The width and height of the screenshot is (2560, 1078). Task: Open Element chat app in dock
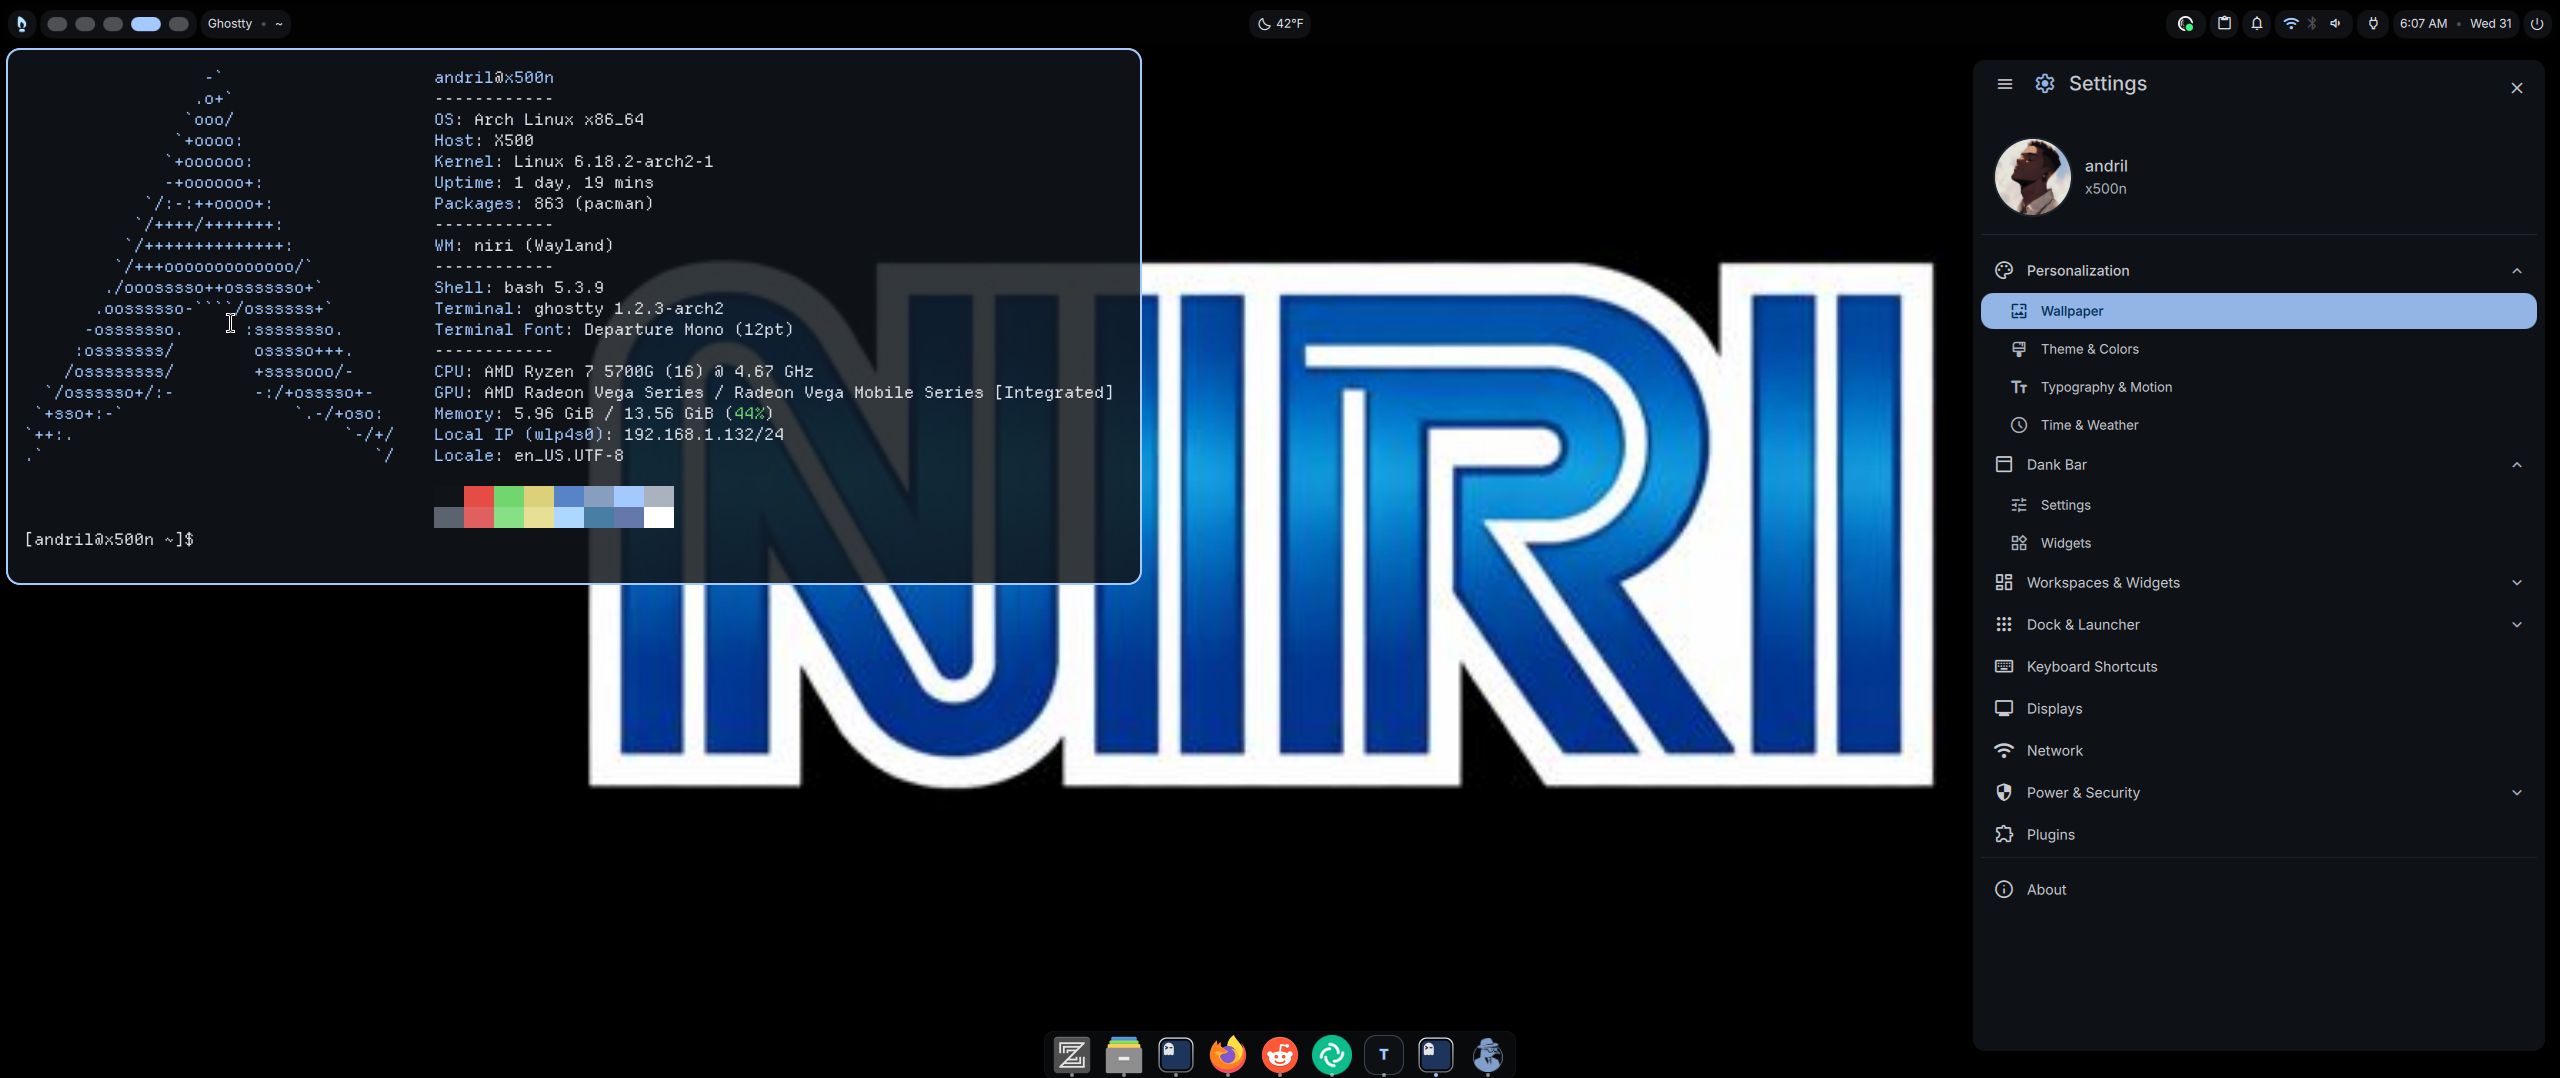1331,1054
